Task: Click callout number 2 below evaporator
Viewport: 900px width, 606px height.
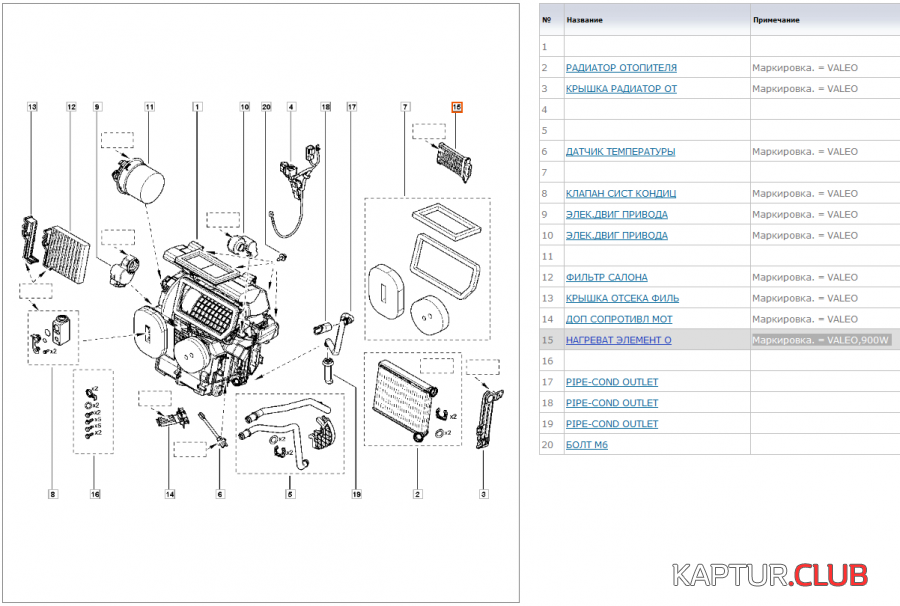Action: [417, 493]
